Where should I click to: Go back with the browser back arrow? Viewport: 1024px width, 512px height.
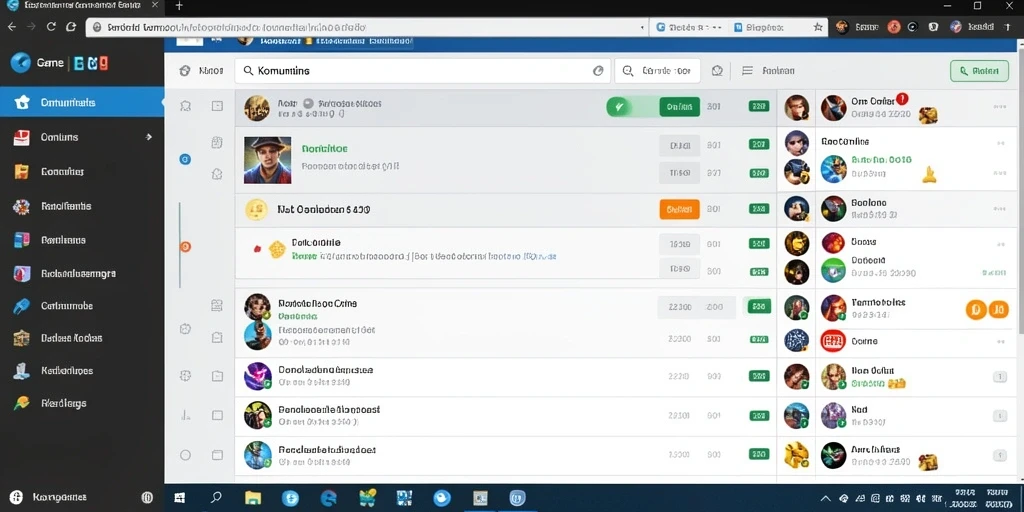pyautogui.click(x=11, y=27)
